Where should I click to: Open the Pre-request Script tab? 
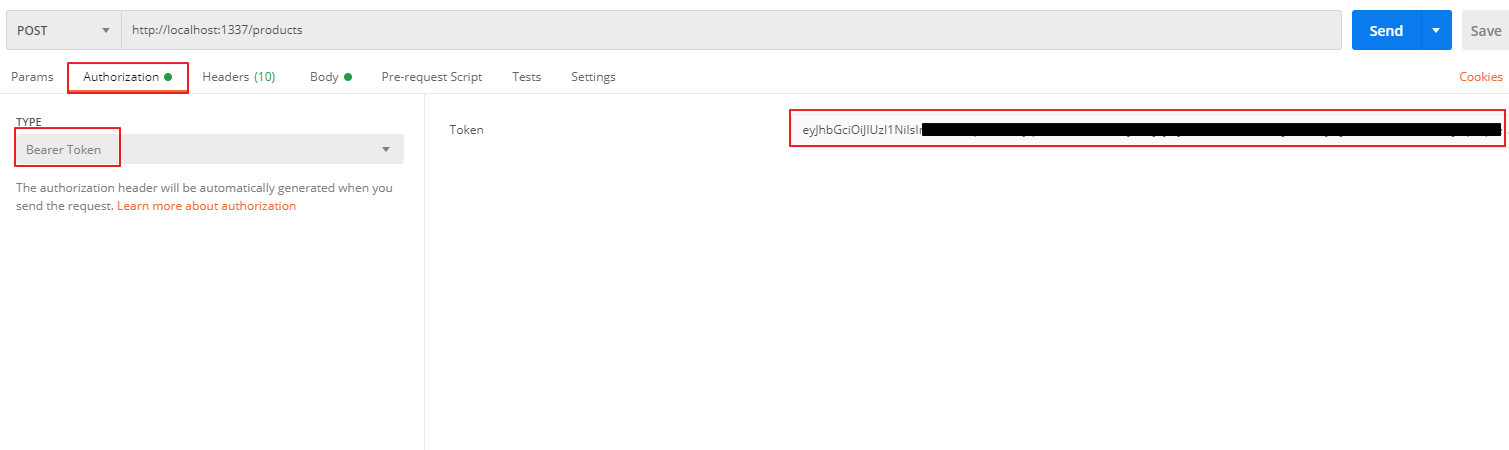(x=431, y=77)
